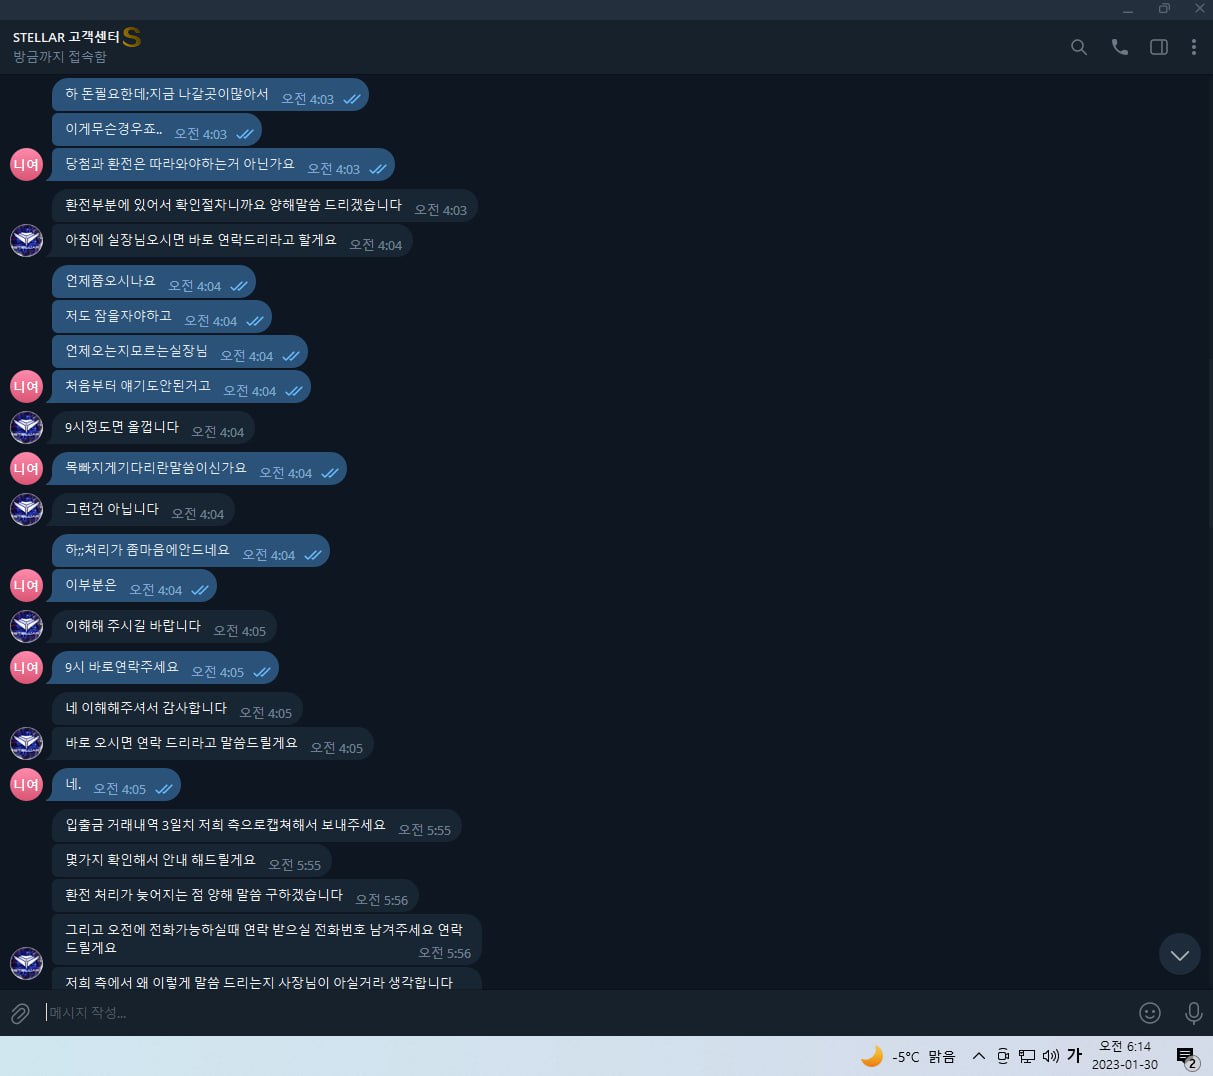Image resolution: width=1213 pixels, height=1076 pixels.
Task: Click the message input field
Action: tap(585, 1013)
